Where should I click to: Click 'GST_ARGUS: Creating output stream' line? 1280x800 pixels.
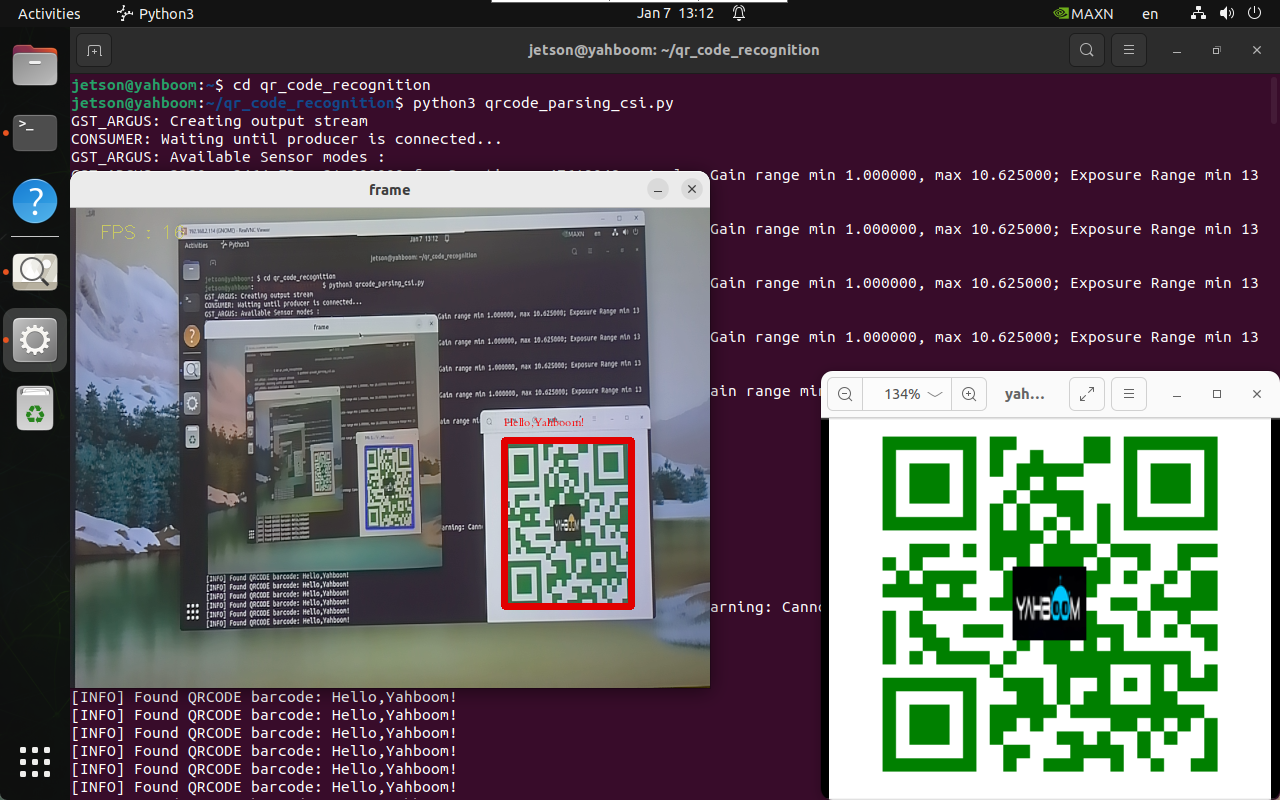coord(219,121)
